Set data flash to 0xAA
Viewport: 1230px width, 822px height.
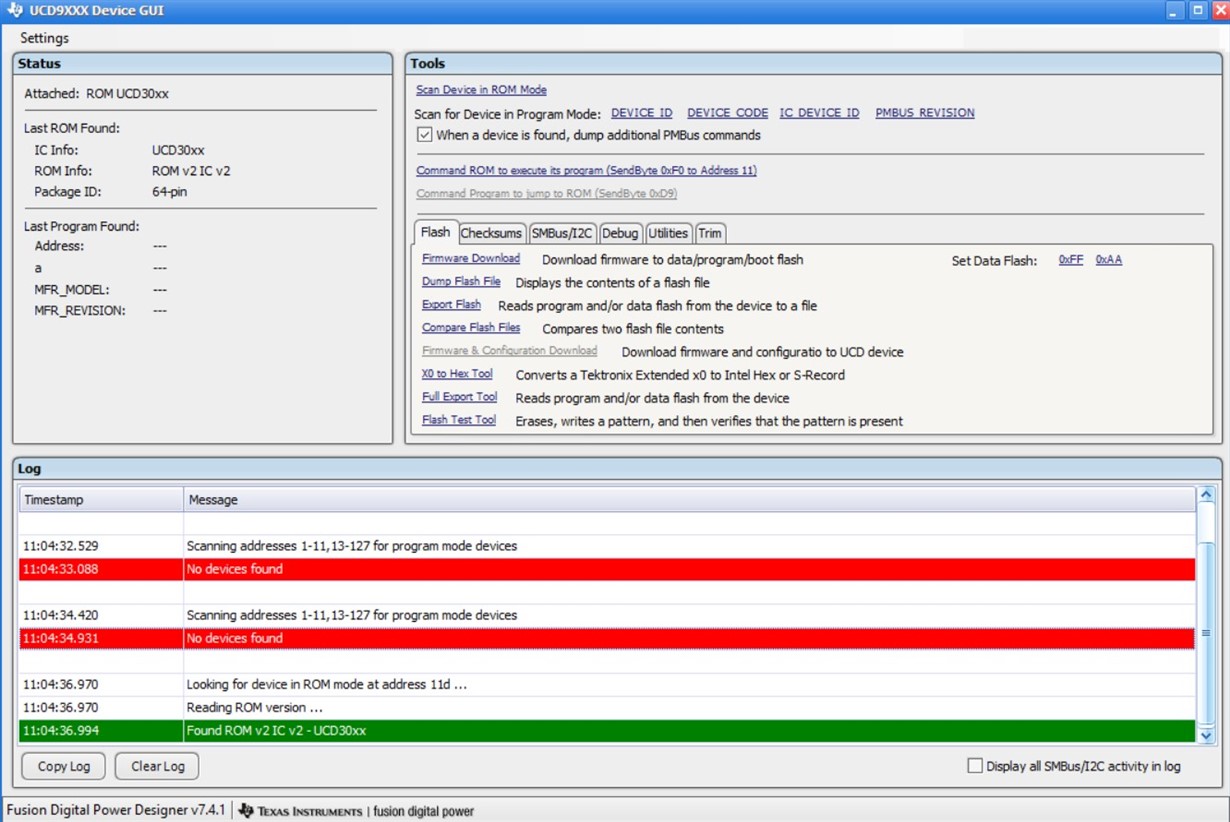[x=1109, y=260]
